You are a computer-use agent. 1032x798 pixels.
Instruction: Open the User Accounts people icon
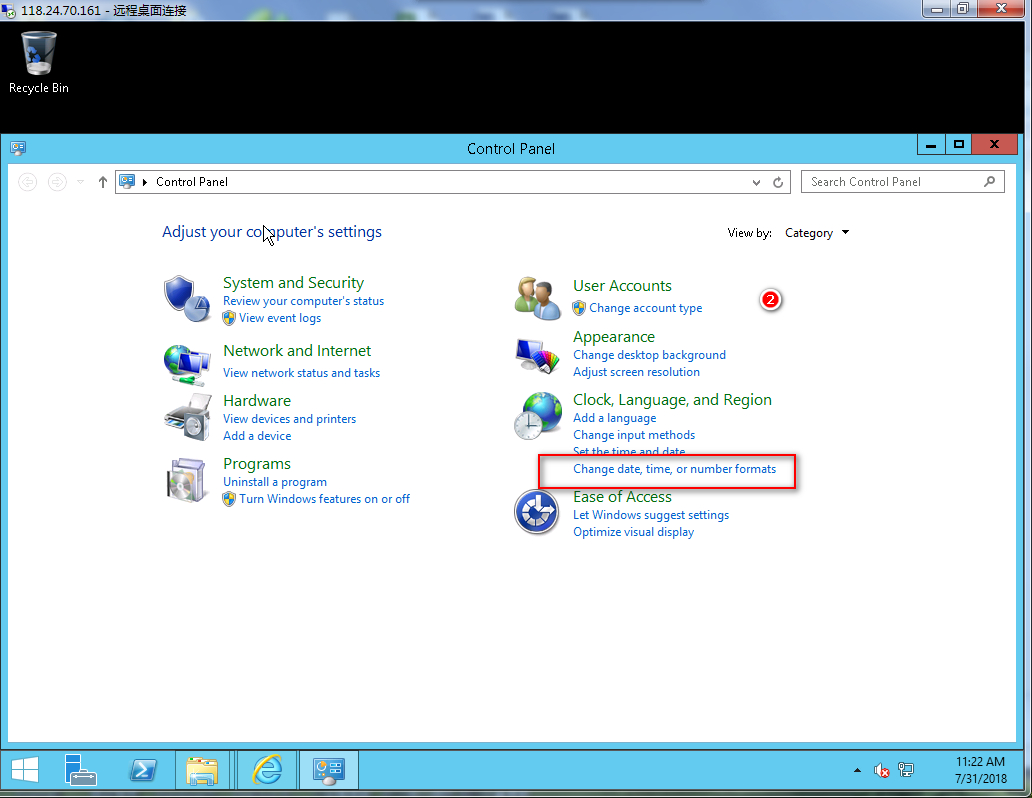tap(537, 298)
